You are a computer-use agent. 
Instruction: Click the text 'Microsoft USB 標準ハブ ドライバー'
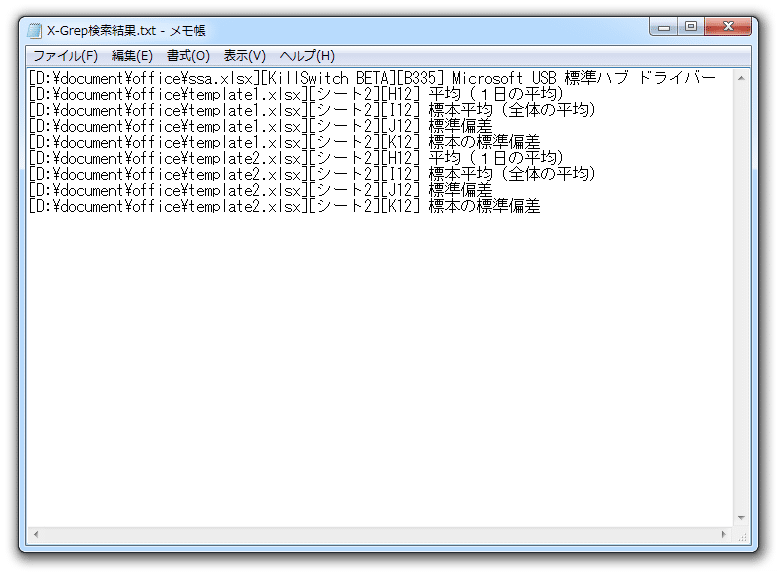pos(584,78)
